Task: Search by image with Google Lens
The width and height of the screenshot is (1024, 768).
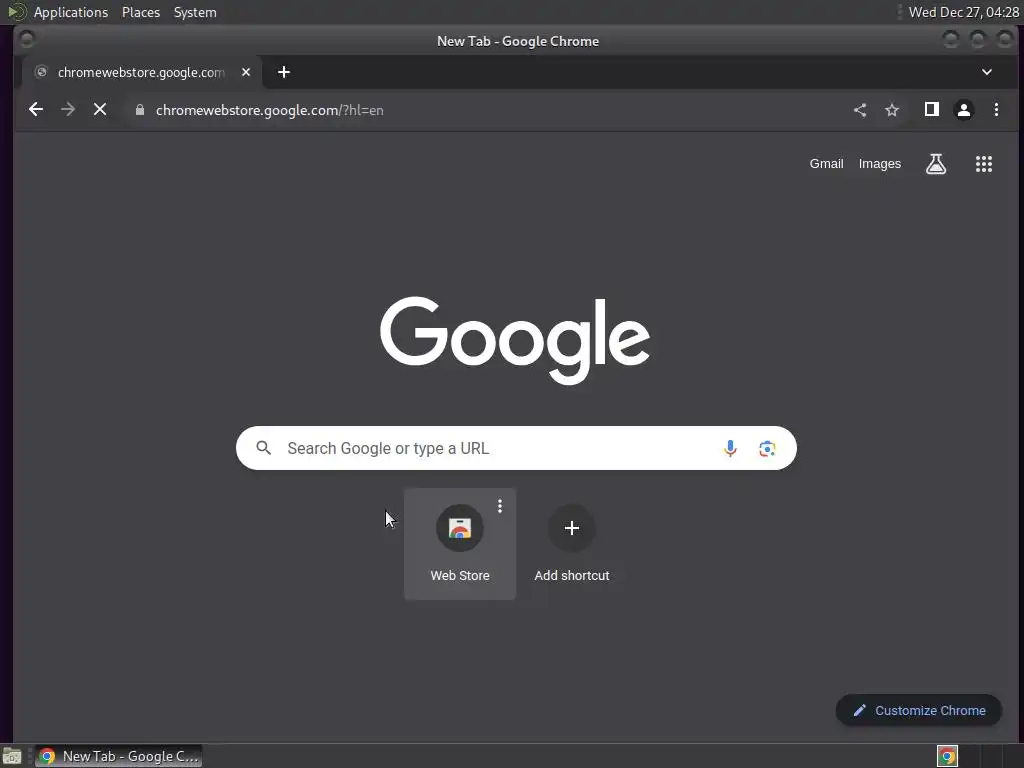Action: click(767, 448)
